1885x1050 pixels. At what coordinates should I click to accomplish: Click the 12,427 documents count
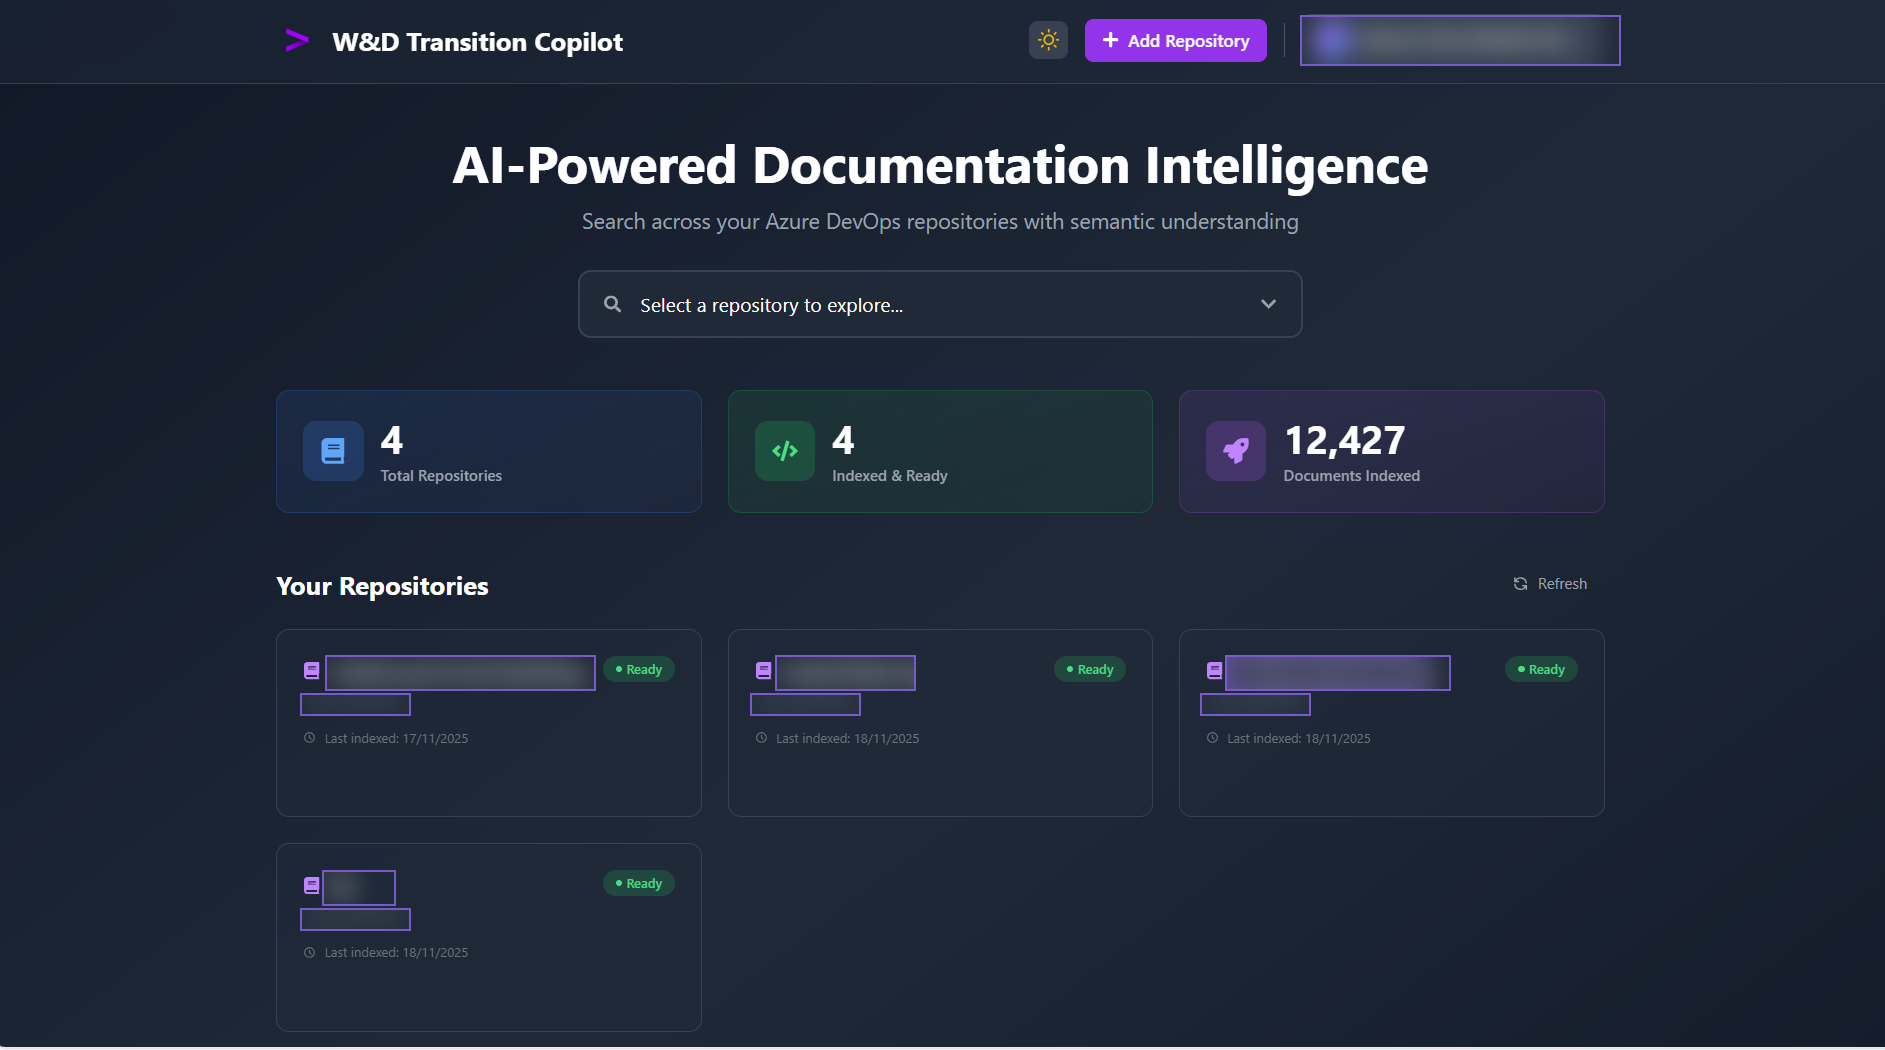[x=1344, y=440]
